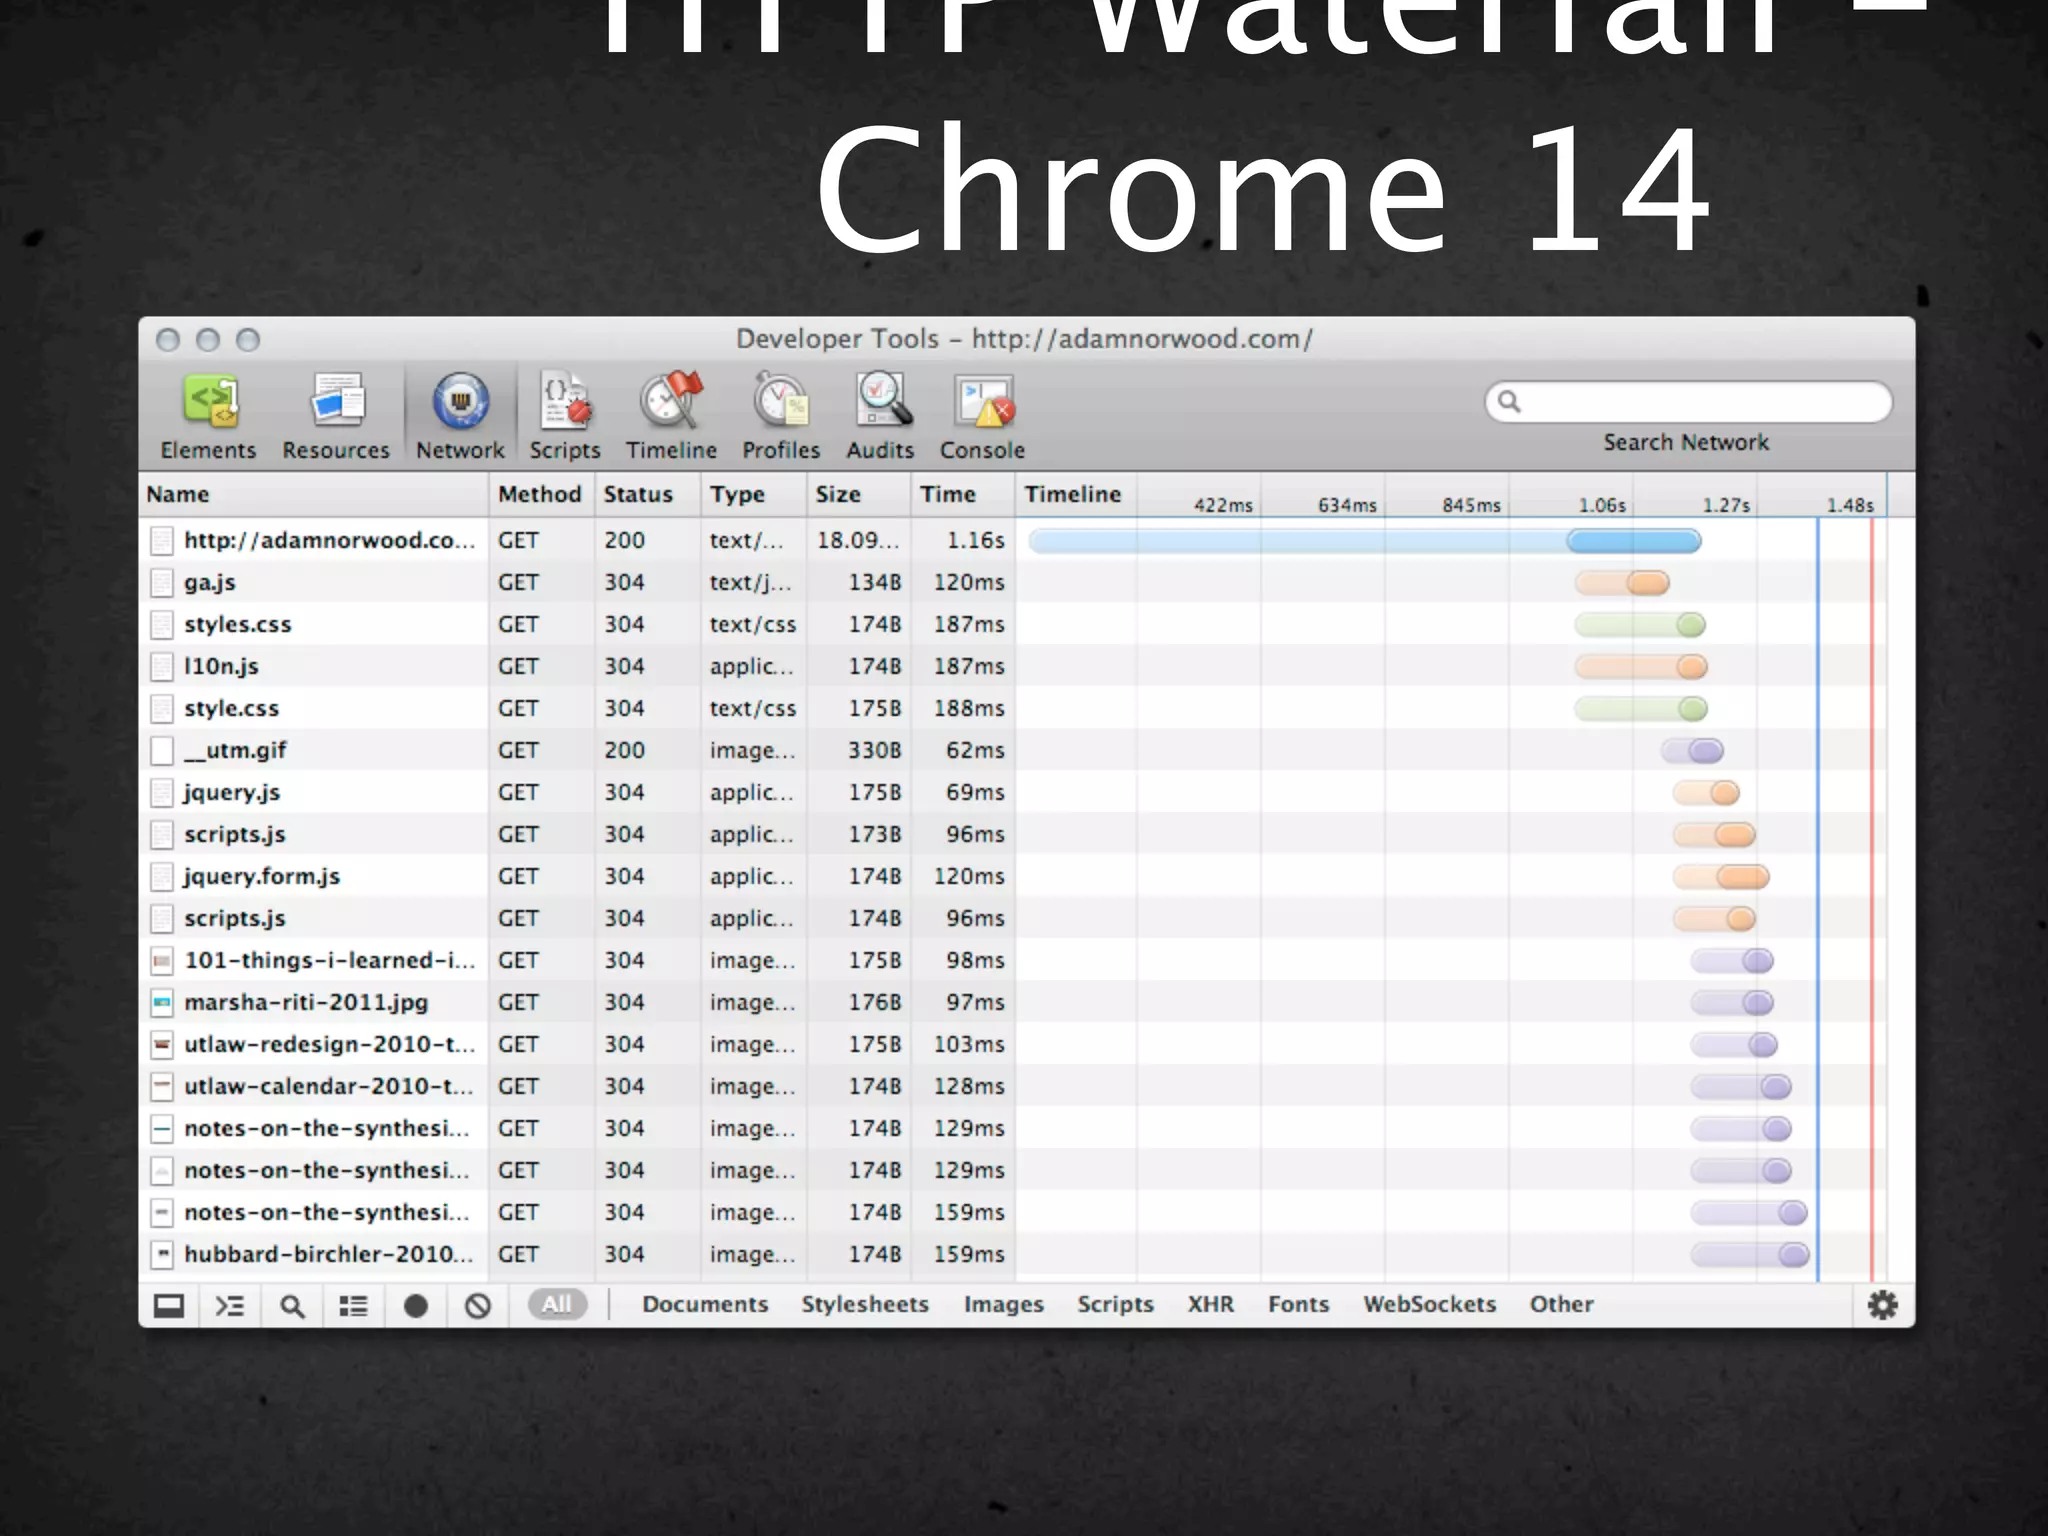Open the Audits panel
The width and height of the screenshot is (2048, 1536).
[880, 417]
